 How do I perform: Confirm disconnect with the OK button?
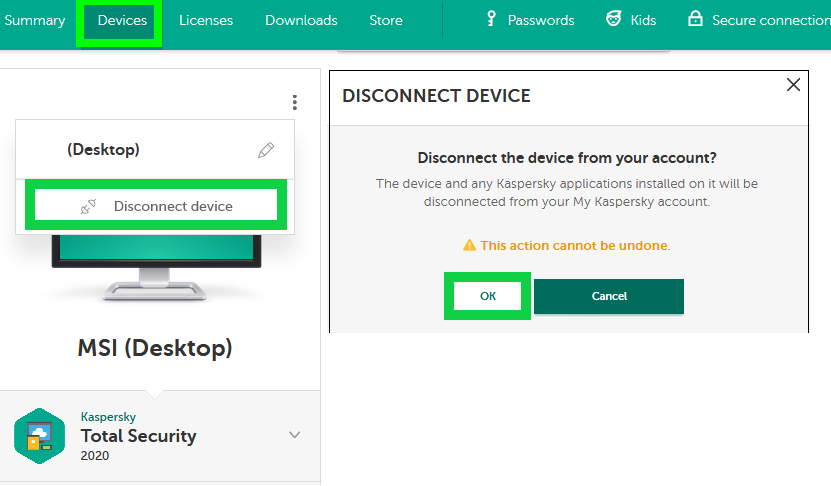coord(487,296)
